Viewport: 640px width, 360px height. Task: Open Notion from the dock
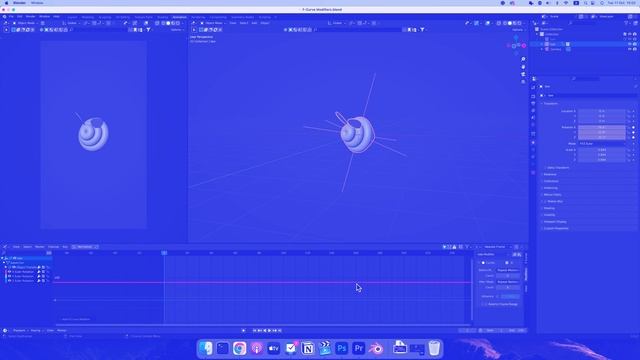(x=308, y=348)
